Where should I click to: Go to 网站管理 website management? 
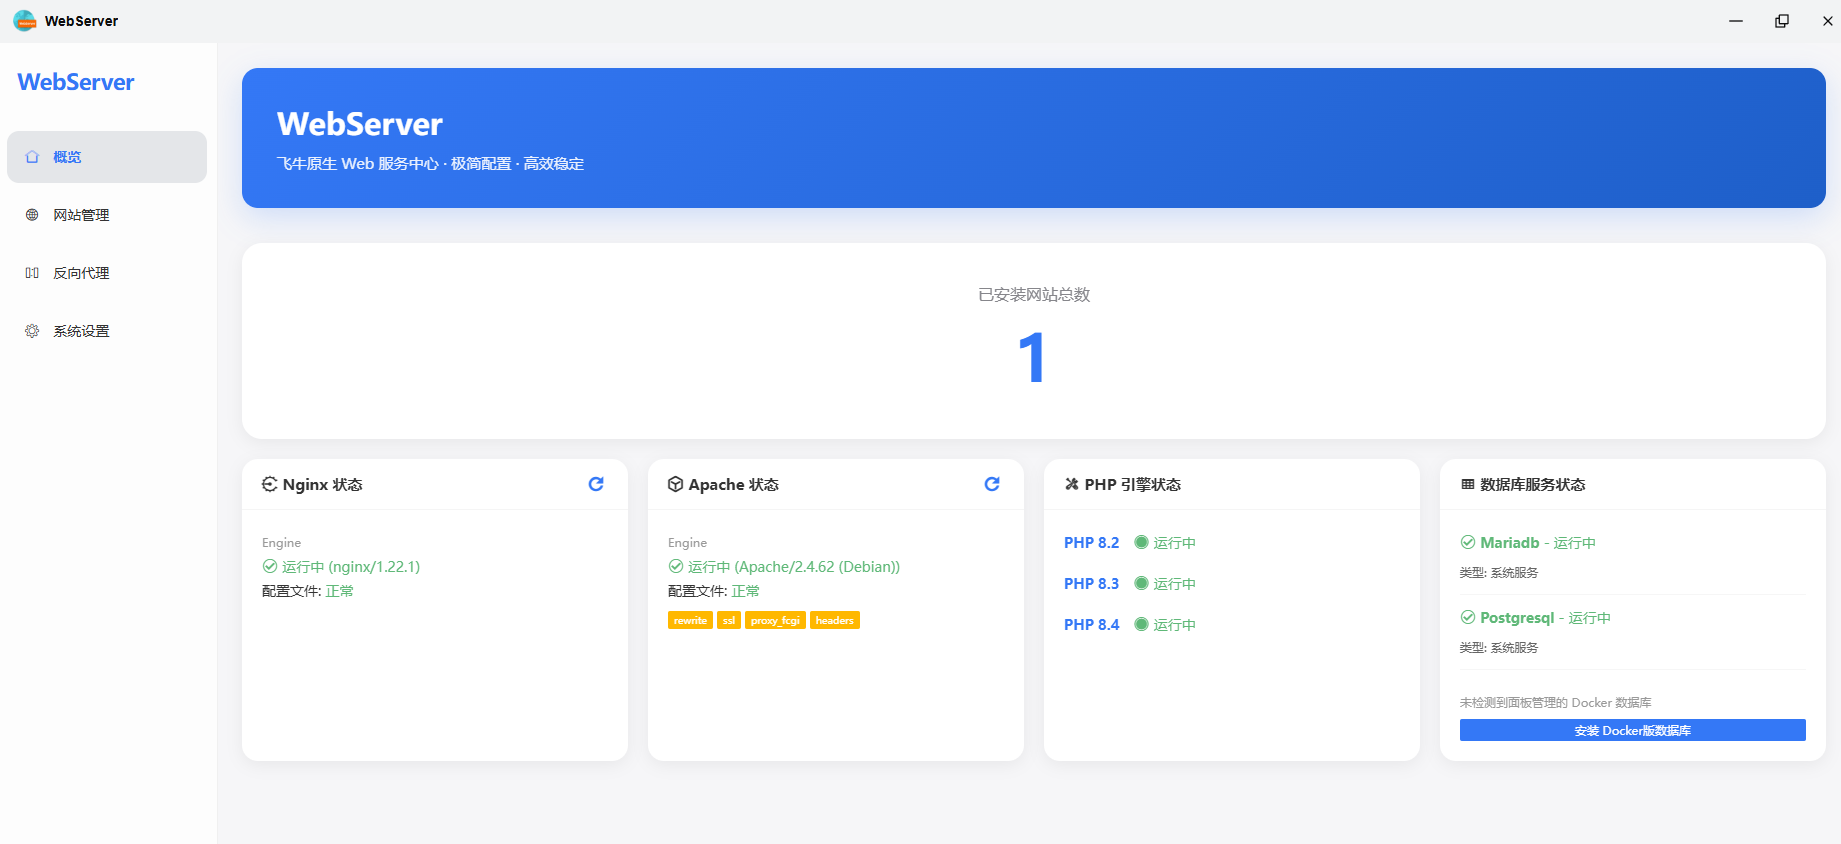(x=107, y=215)
